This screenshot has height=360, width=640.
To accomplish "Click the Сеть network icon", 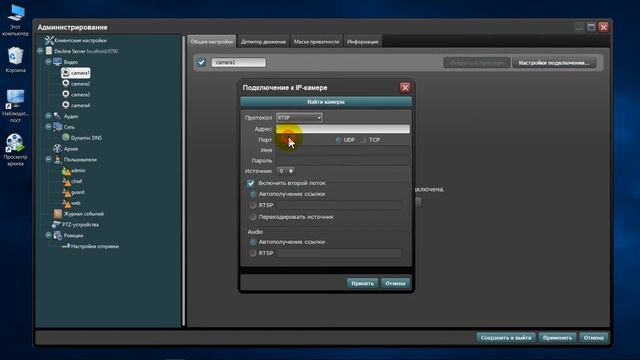I will [x=58, y=127].
